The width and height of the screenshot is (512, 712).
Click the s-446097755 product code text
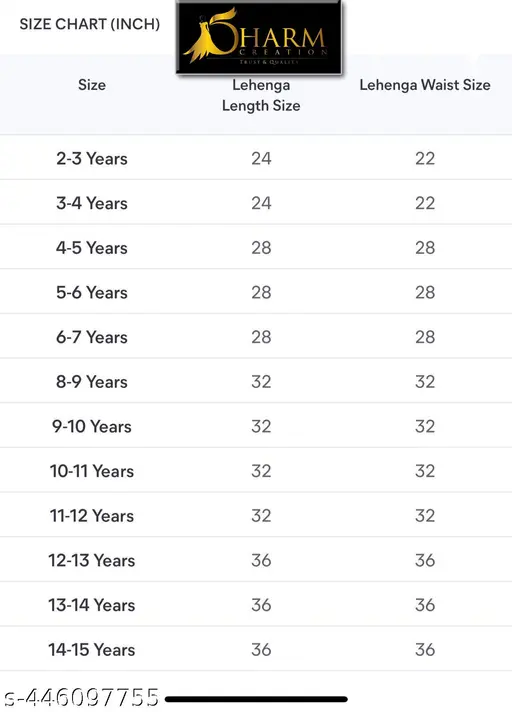(x=81, y=697)
